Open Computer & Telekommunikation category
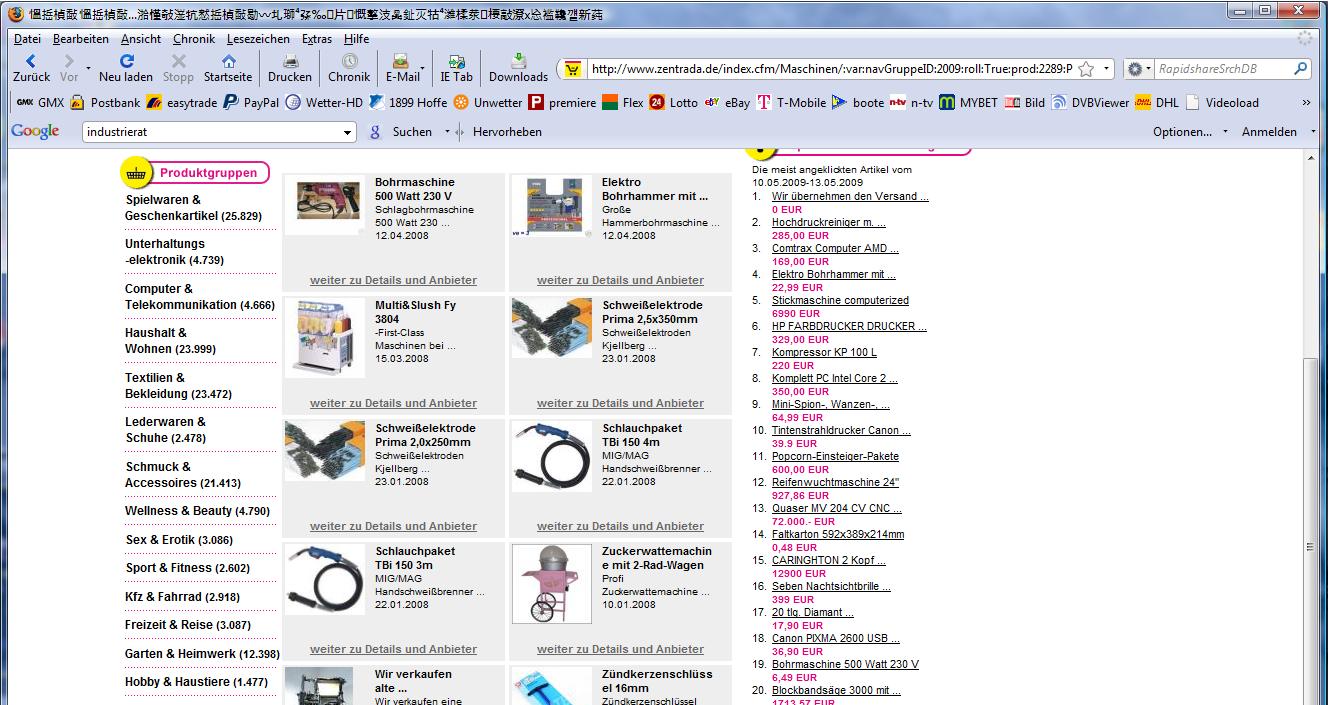 (199, 297)
